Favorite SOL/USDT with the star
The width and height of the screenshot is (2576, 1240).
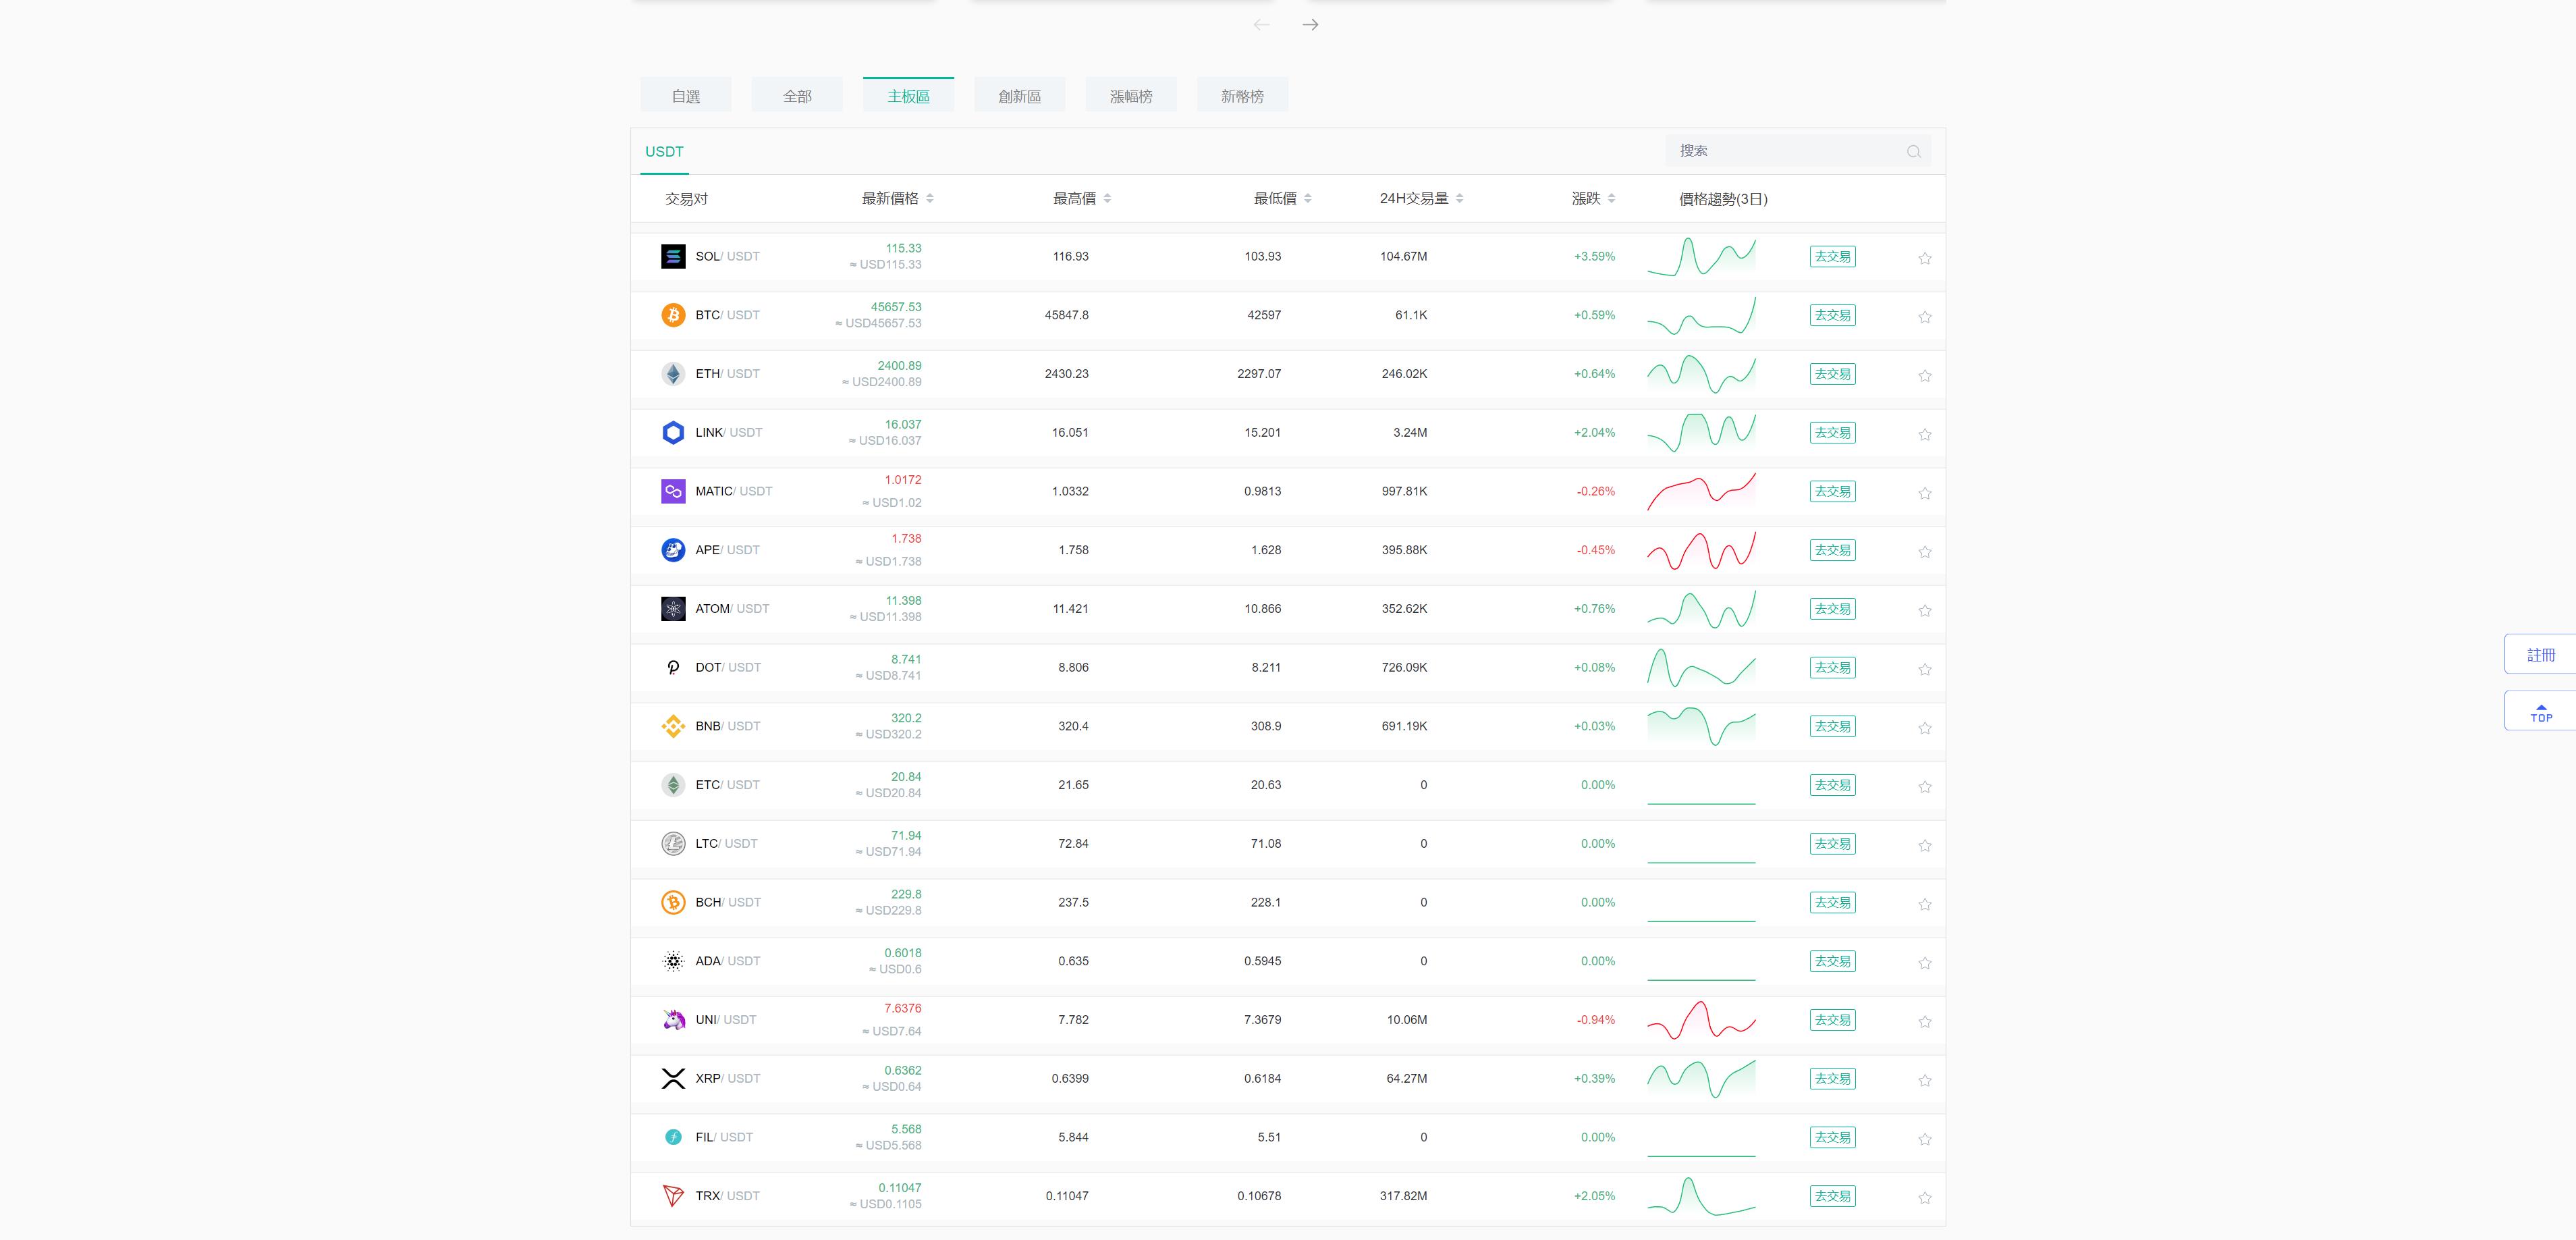(1924, 258)
